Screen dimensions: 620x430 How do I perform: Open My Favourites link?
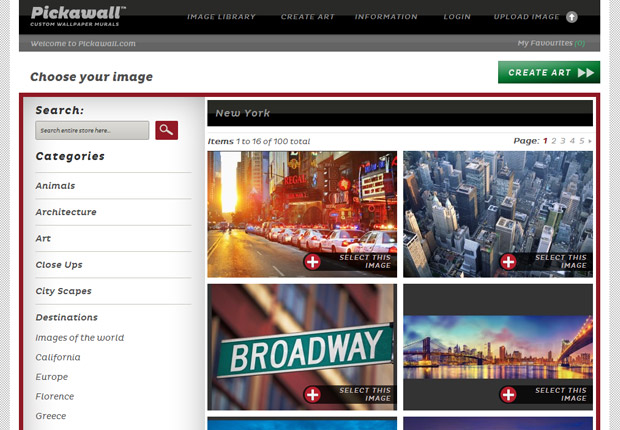click(x=551, y=43)
